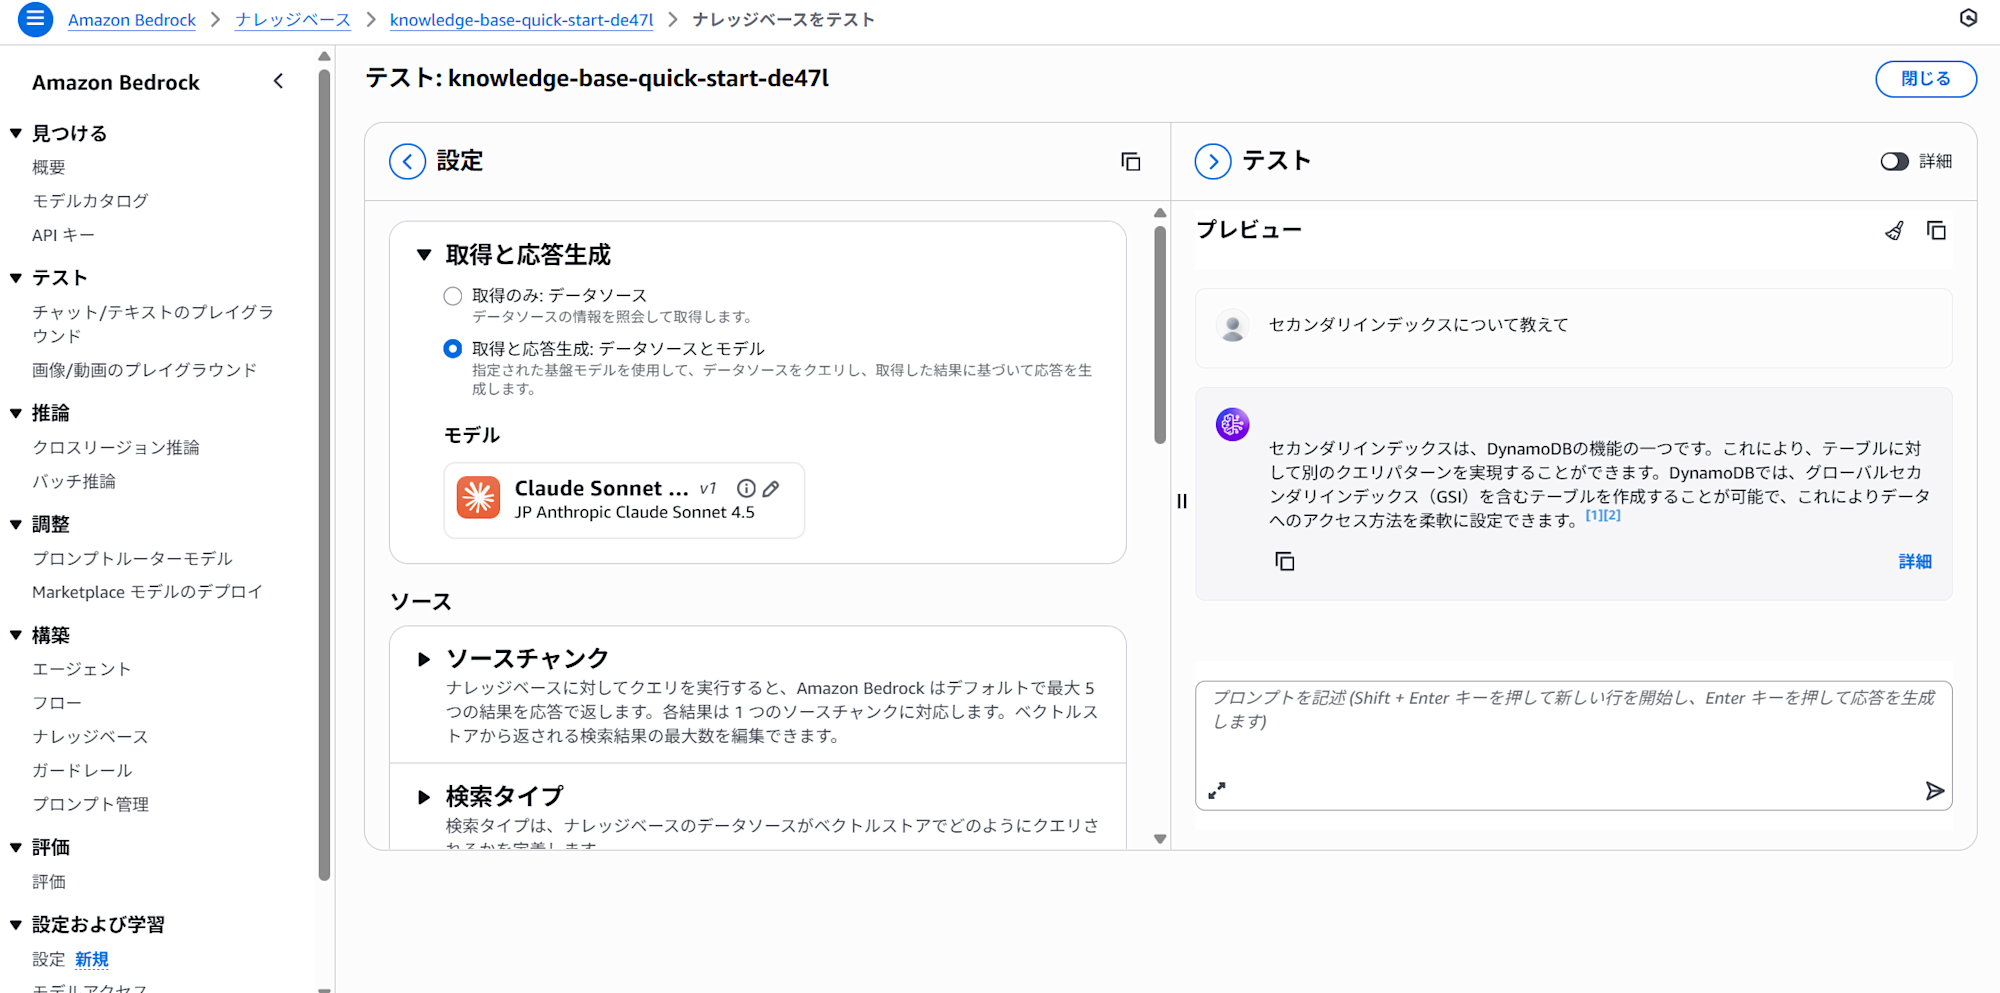Collapse the 設定 panel with the left arrow
The width and height of the screenshot is (2000, 993).
pos(407,161)
